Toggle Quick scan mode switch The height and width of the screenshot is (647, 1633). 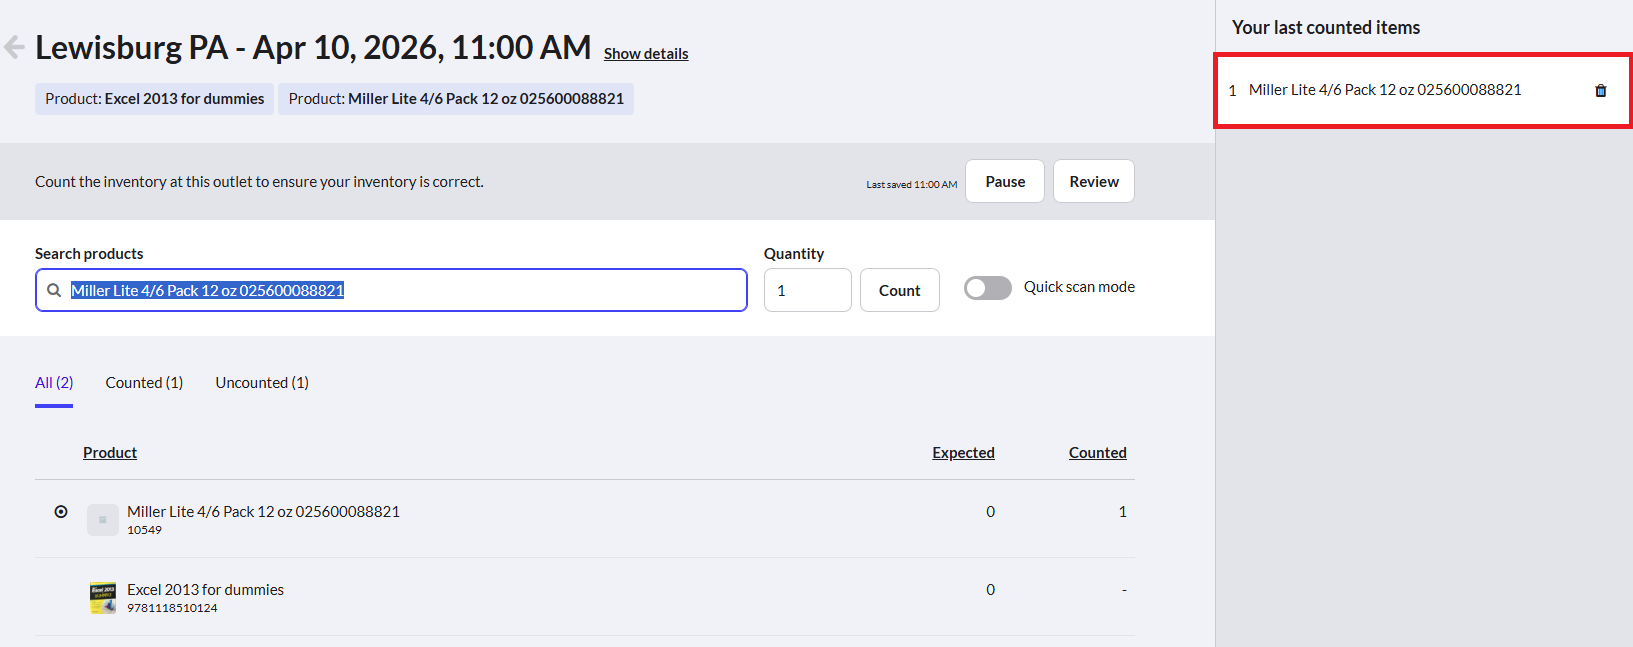point(987,288)
